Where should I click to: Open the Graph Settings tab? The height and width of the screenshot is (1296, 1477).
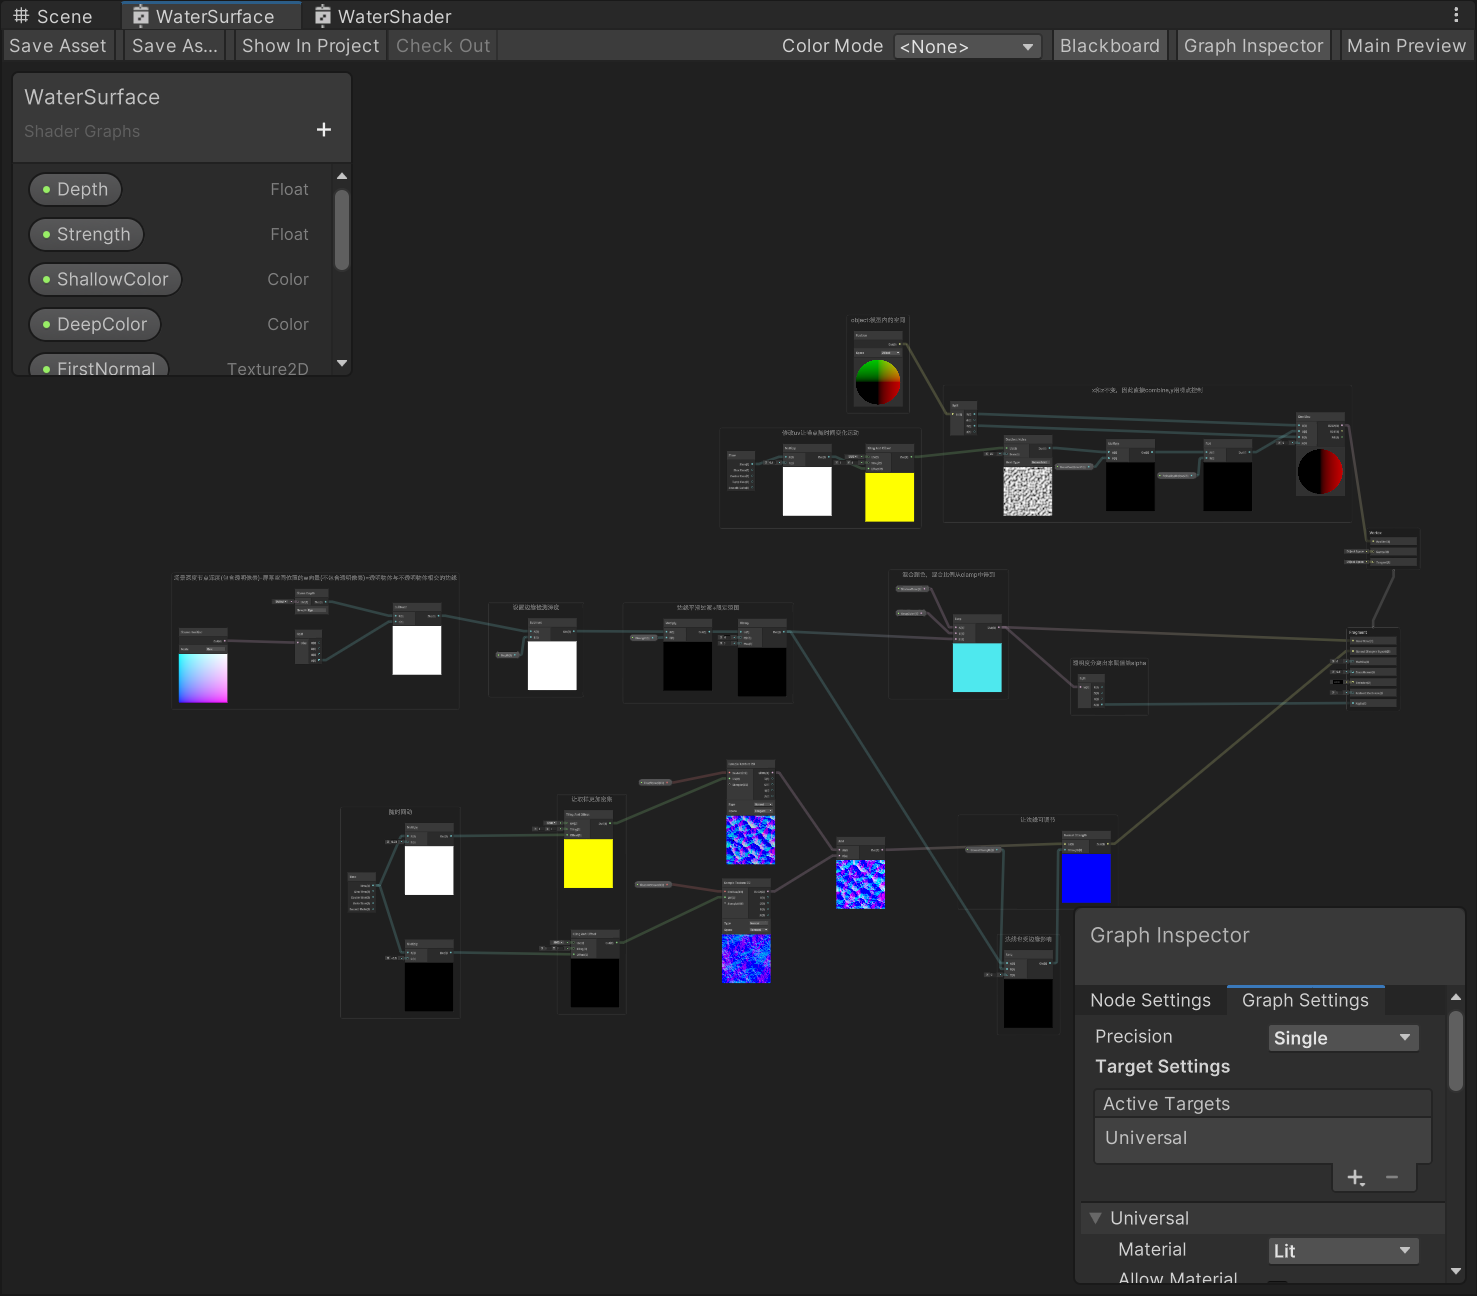pyautogui.click(x=1305, y=1000)
